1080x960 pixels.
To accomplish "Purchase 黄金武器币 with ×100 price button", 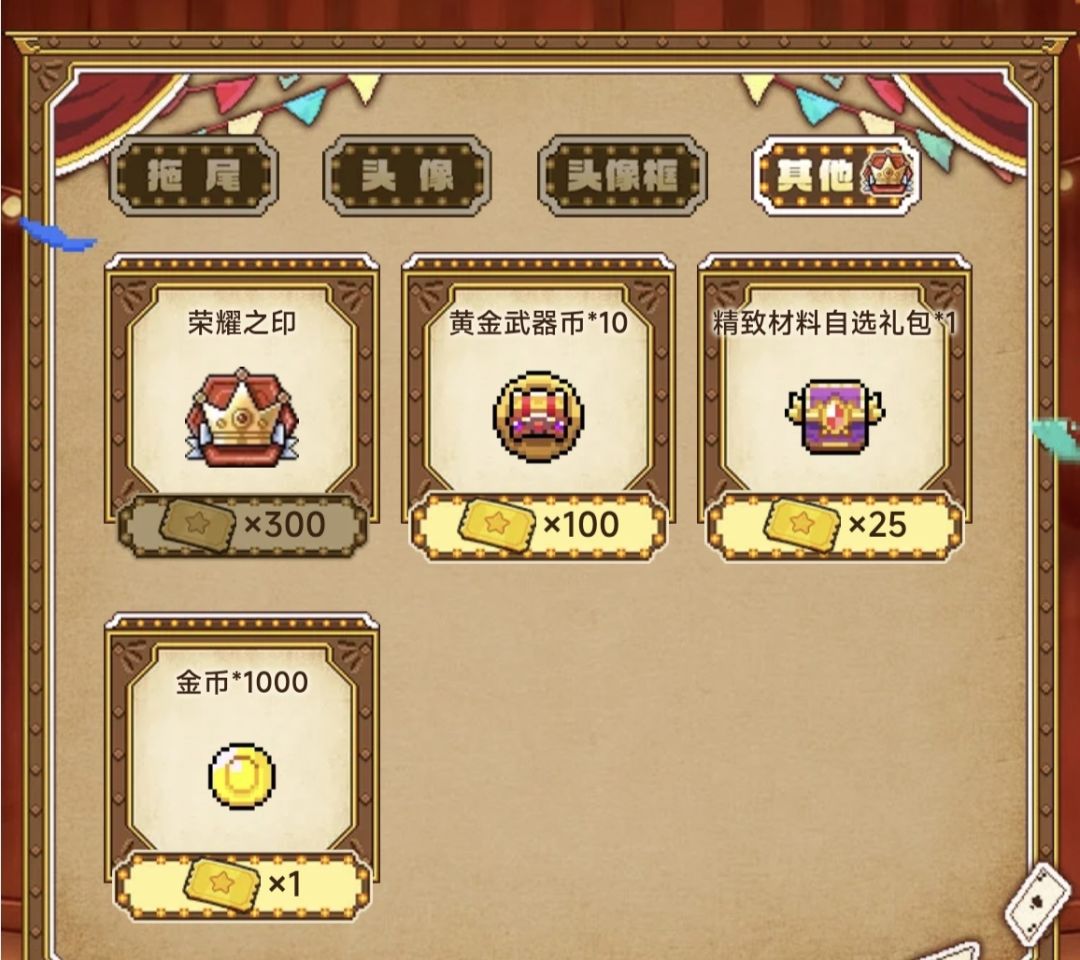I will click(539, 525).
